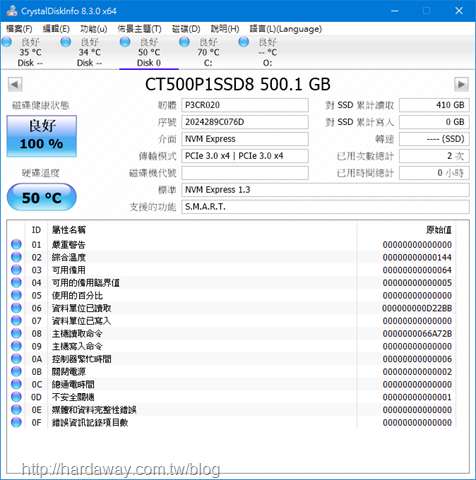Click status icon of attribute 02
Image resolution: width=476 pixels, height=480 pixels.
click(x=16, y=257)
